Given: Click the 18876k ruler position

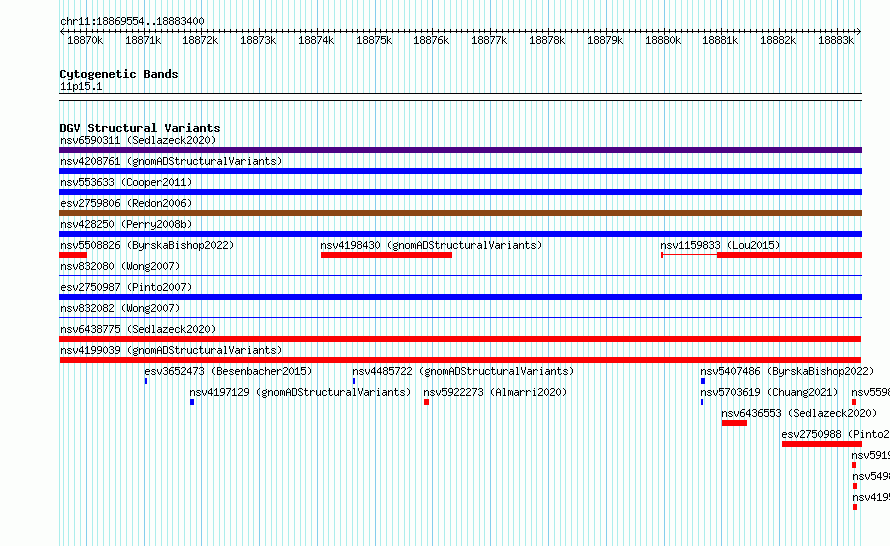Looking at the screenshot, I should pyautogui.click(x=431, y=40).
